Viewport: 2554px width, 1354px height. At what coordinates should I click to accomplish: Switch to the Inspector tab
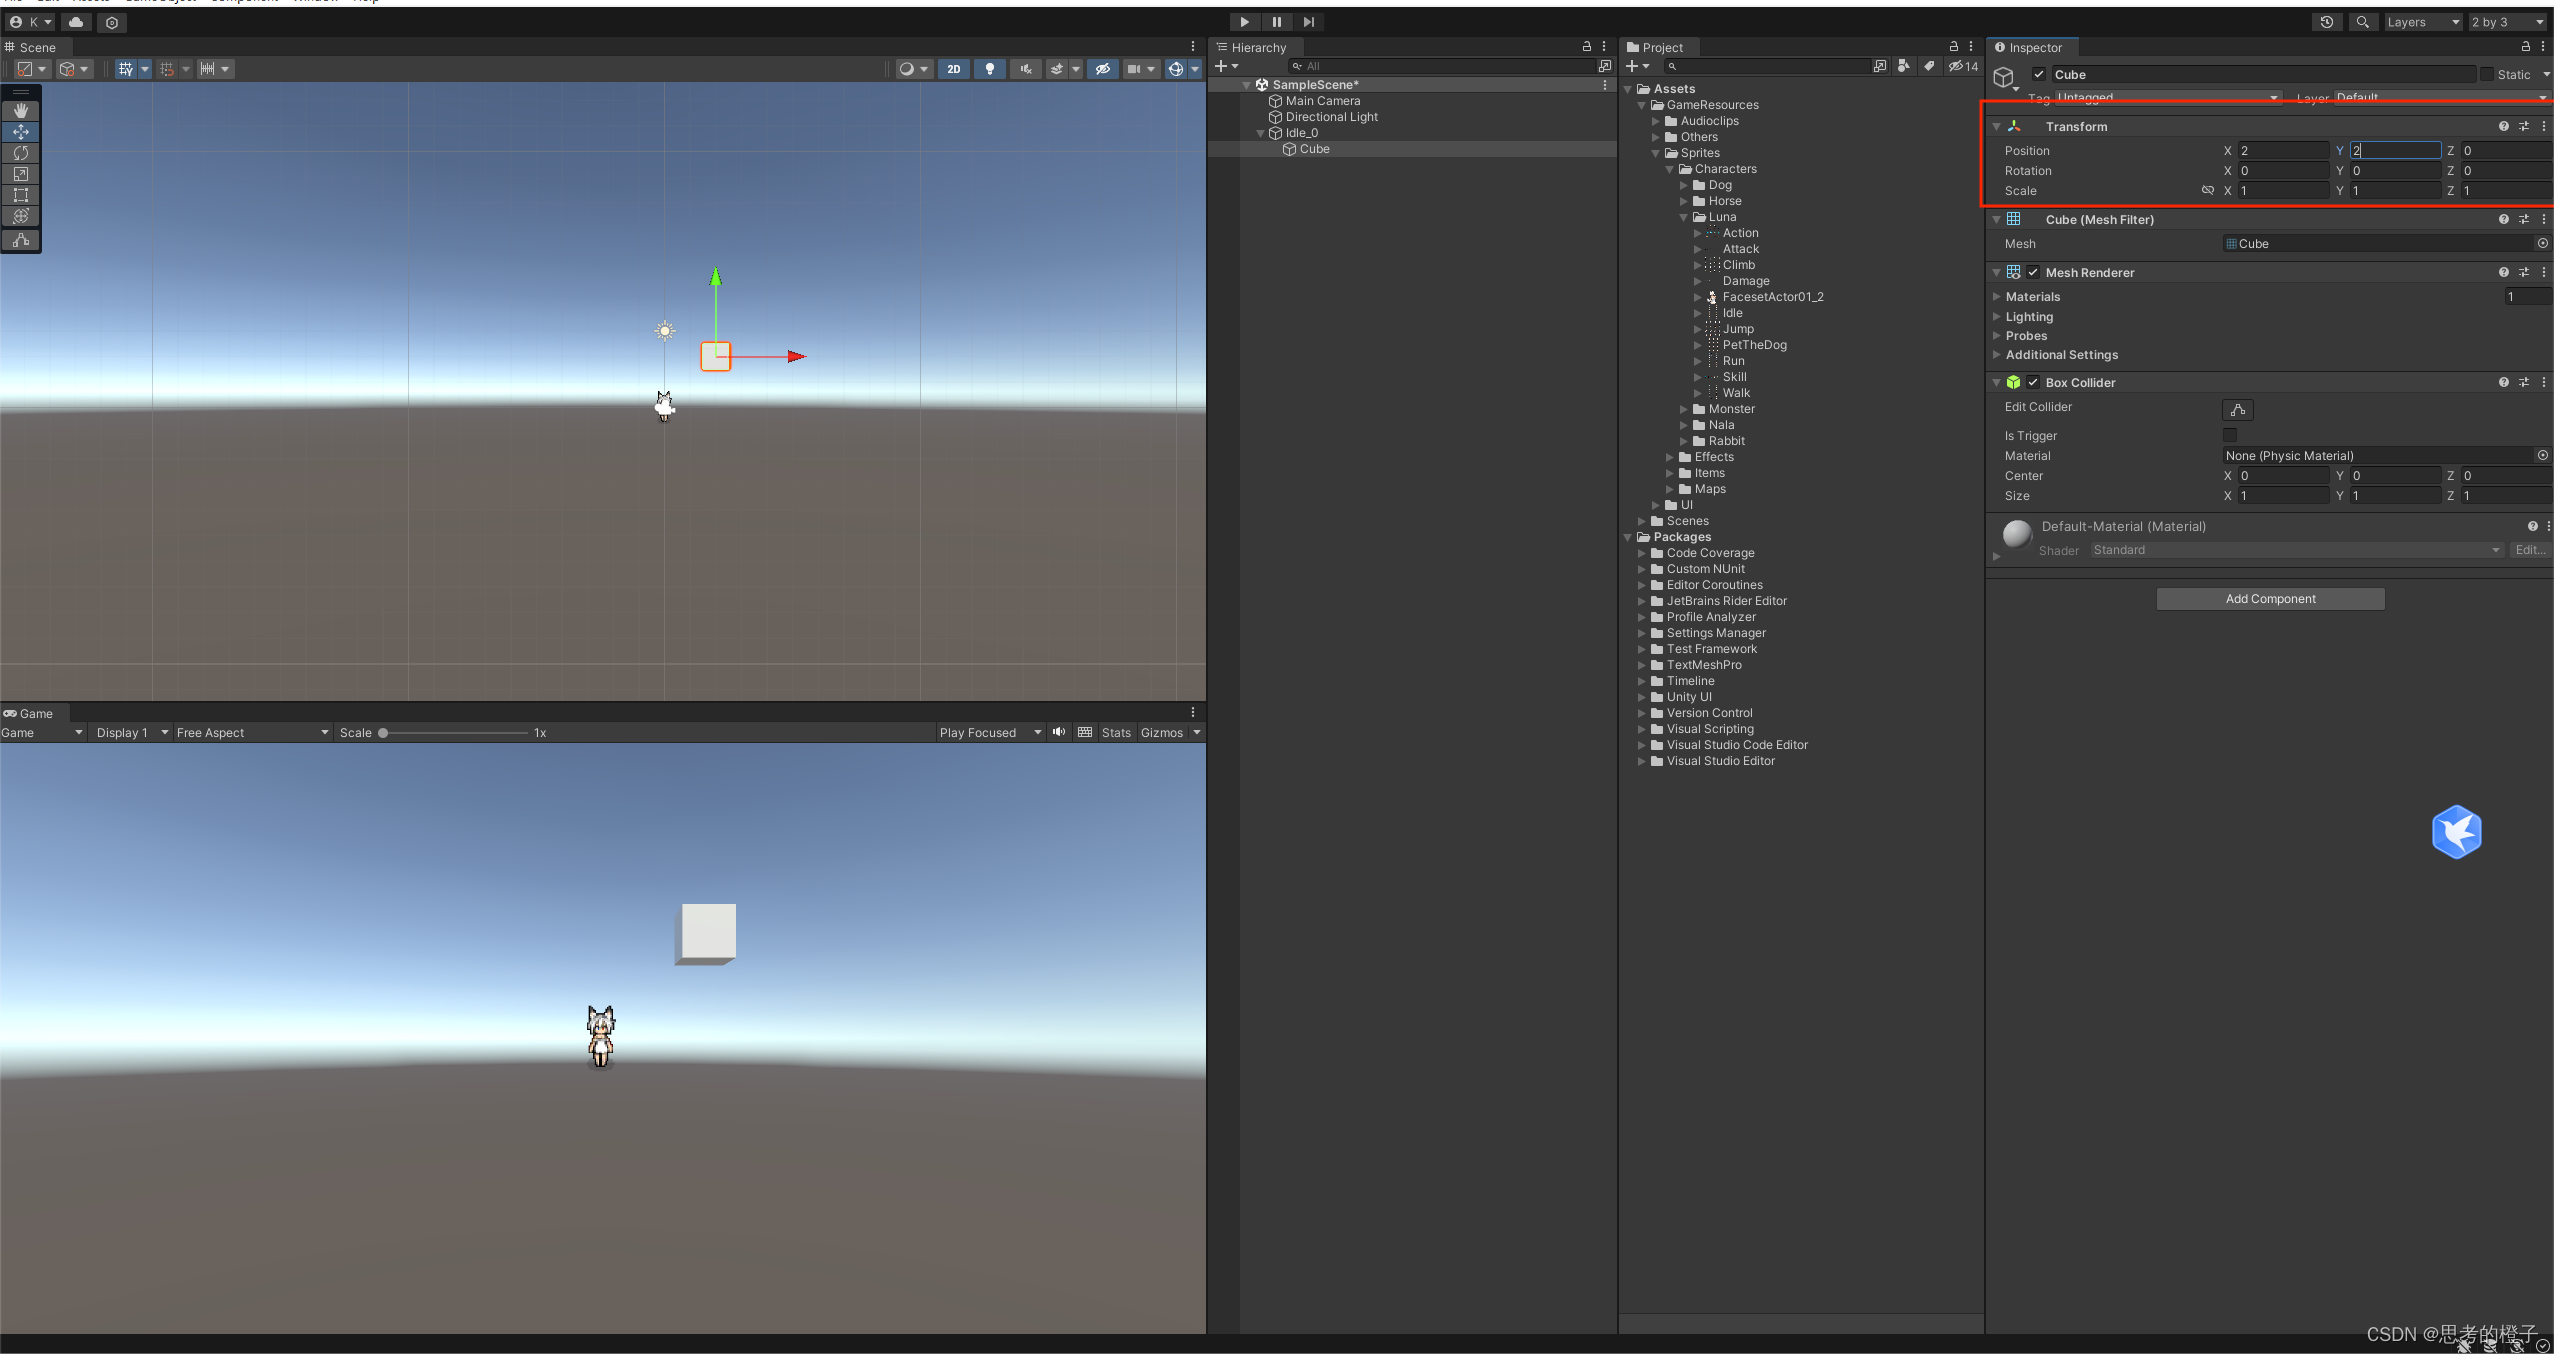[2033, 47]
